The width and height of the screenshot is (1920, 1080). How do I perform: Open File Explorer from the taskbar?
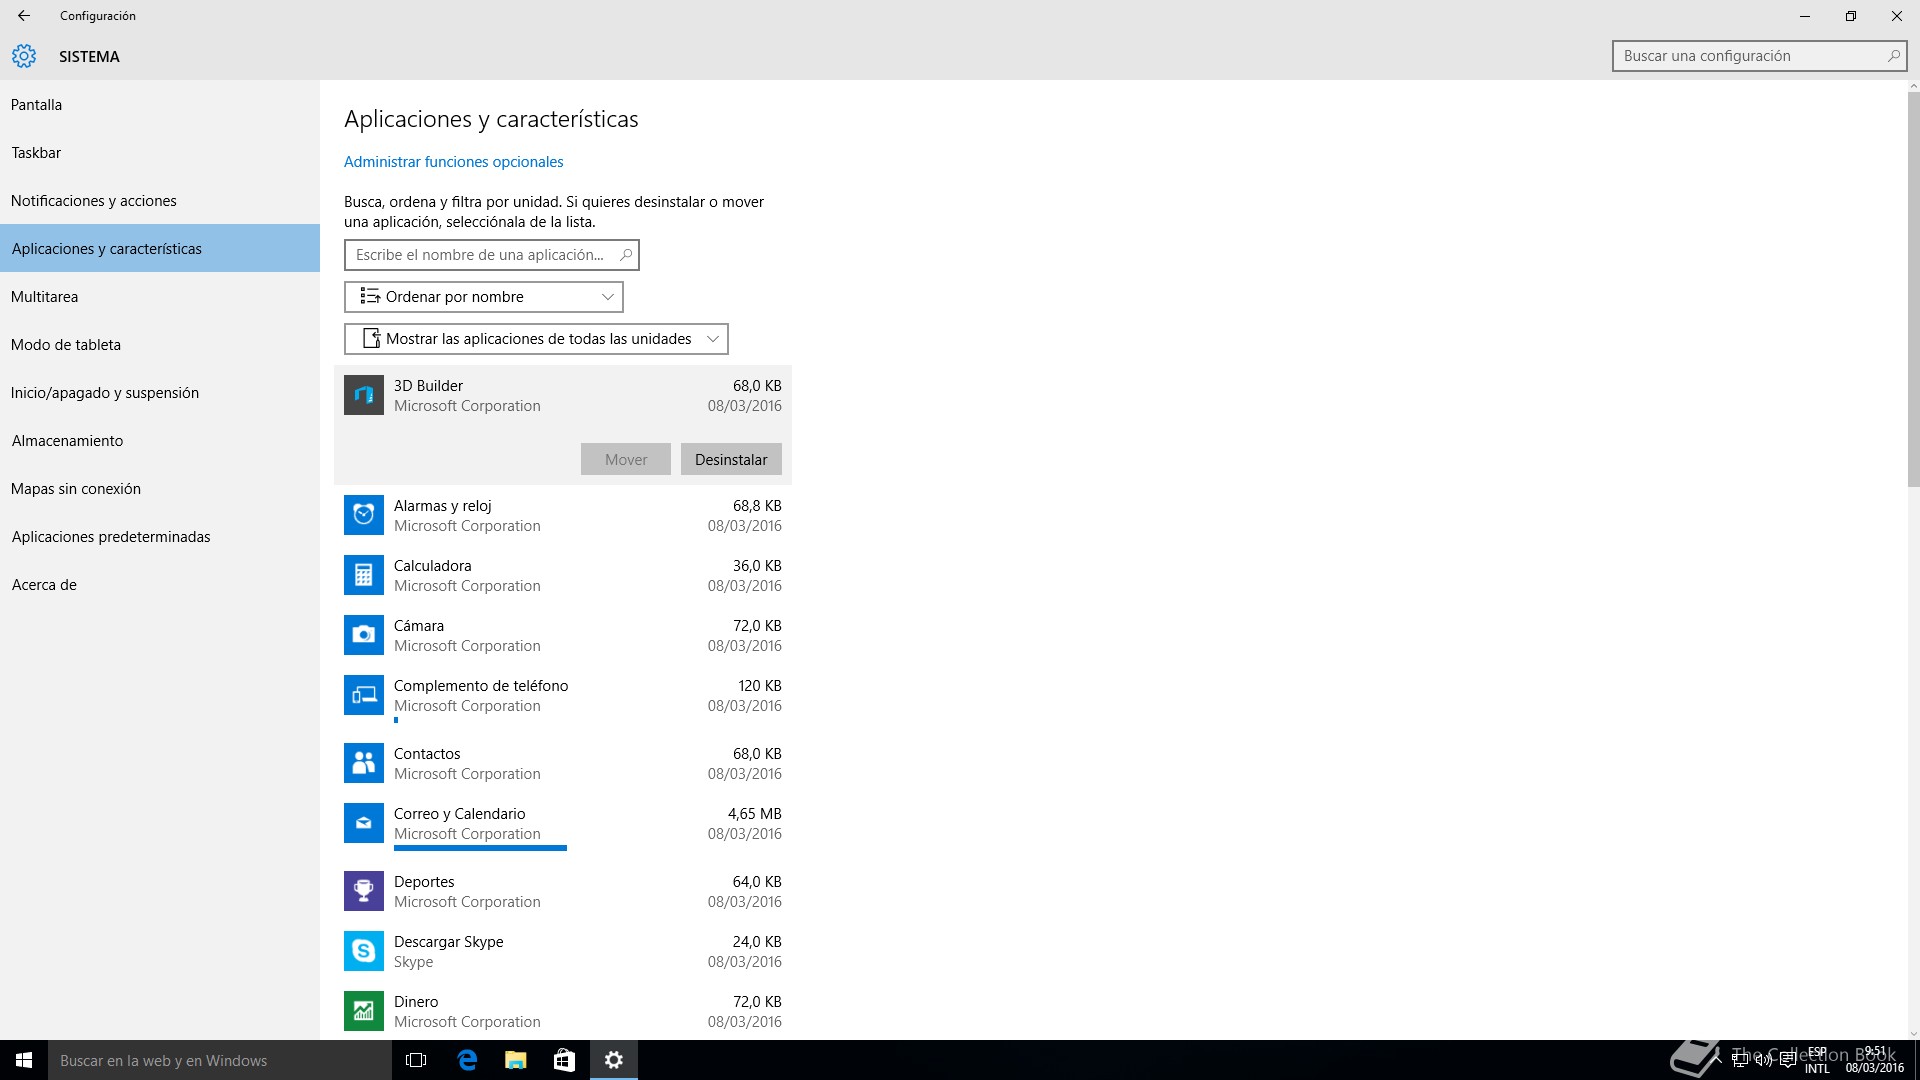click(x=515, y=1060)
